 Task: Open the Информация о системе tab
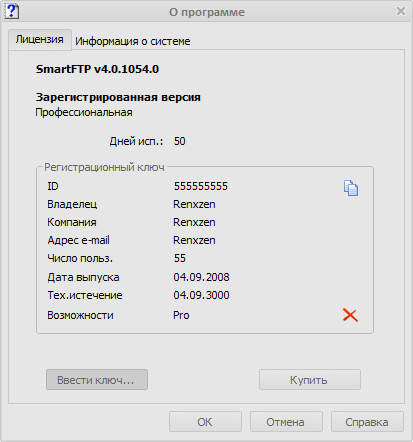[x=133, y=41]
